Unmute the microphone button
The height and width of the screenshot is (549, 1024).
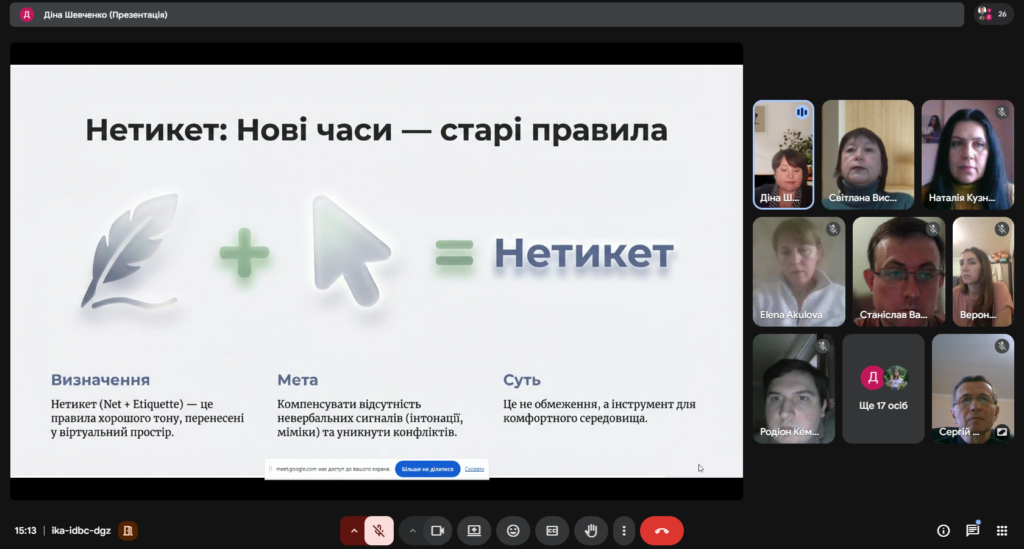379,530
